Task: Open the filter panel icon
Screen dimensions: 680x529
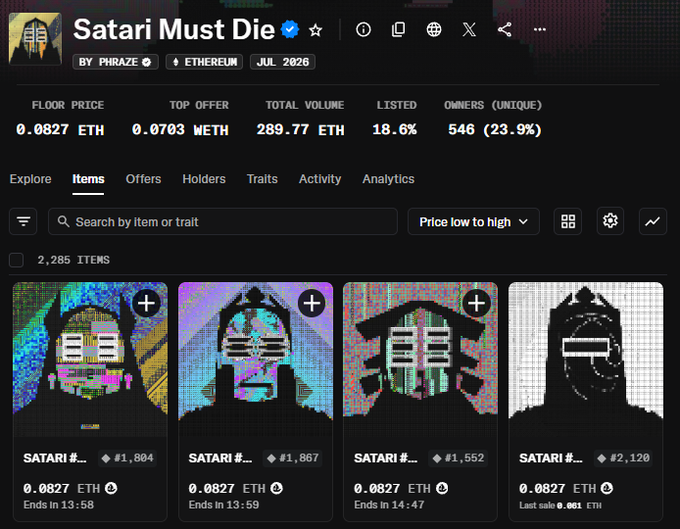Action: click(23, 222)
